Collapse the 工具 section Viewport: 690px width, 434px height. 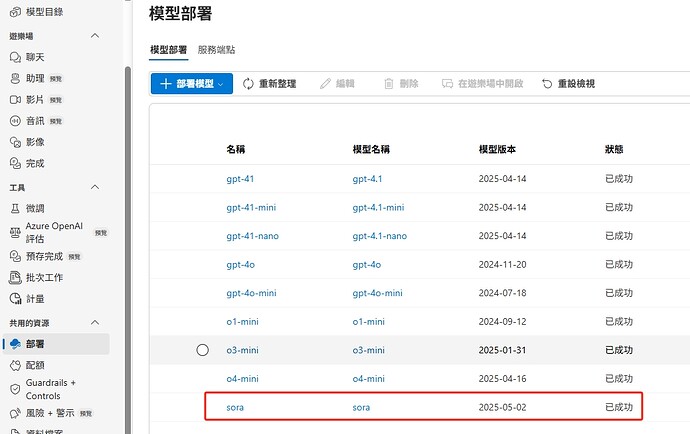point(95,187)
